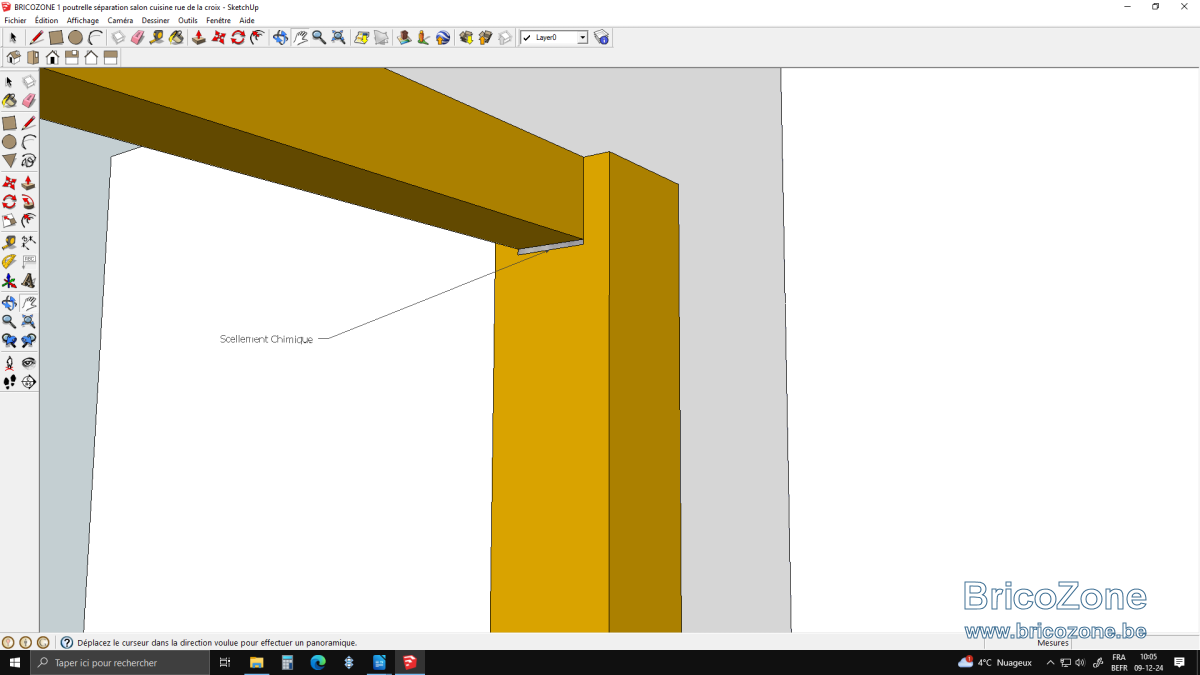1200x675 pixels.
Task: Toggle the checkmark beside Layer0
Action: [527, 38]
